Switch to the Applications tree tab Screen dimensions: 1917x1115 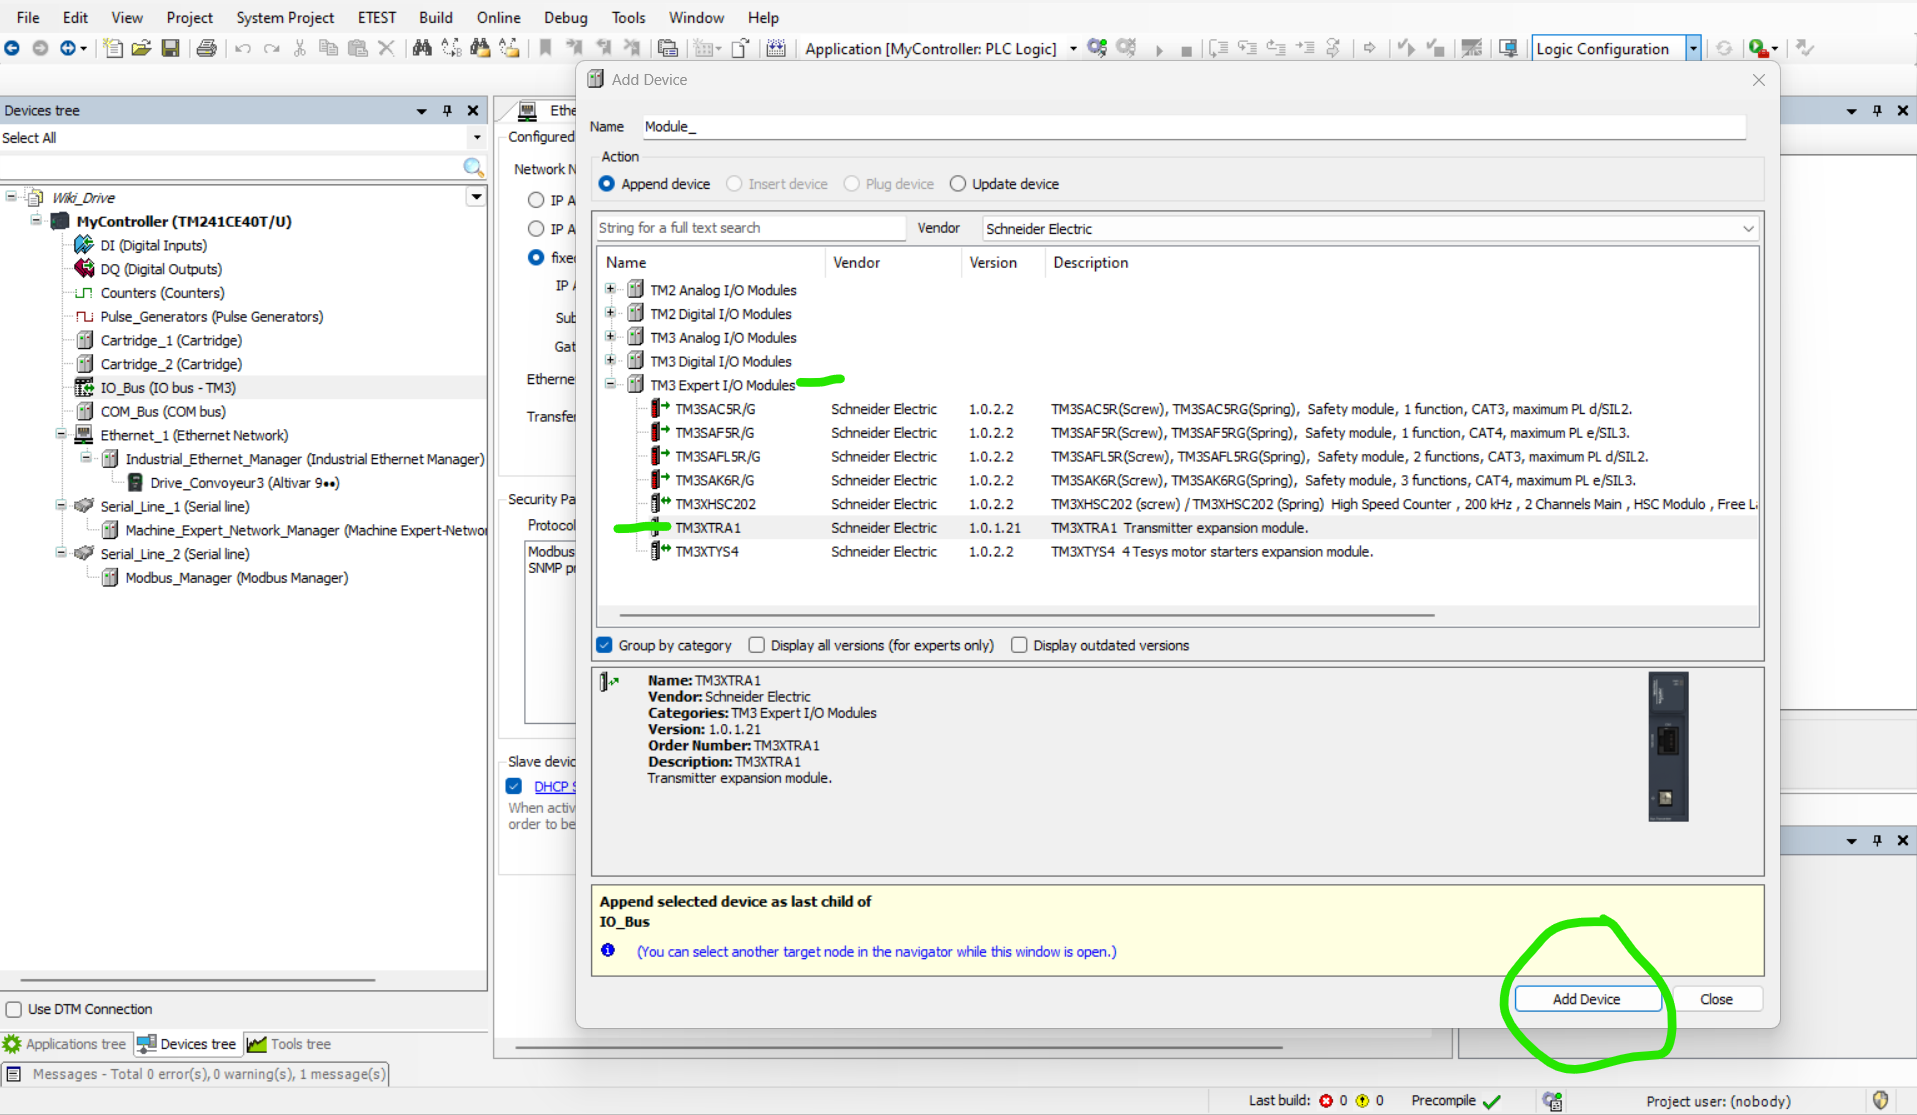click(66, 1044)
